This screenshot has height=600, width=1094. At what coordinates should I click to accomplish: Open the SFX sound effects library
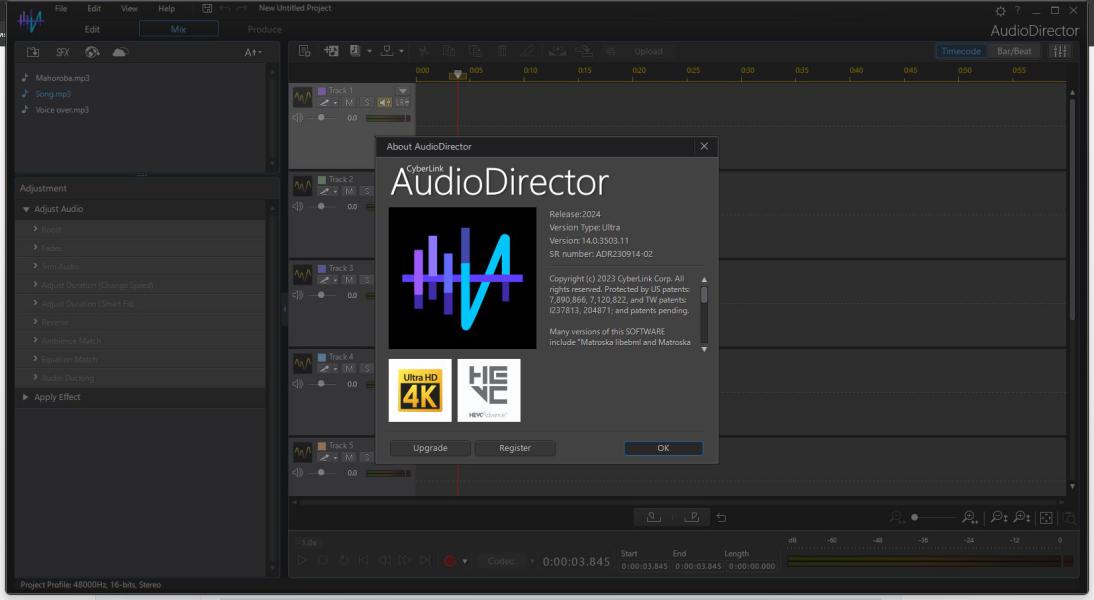click(62, 52)
